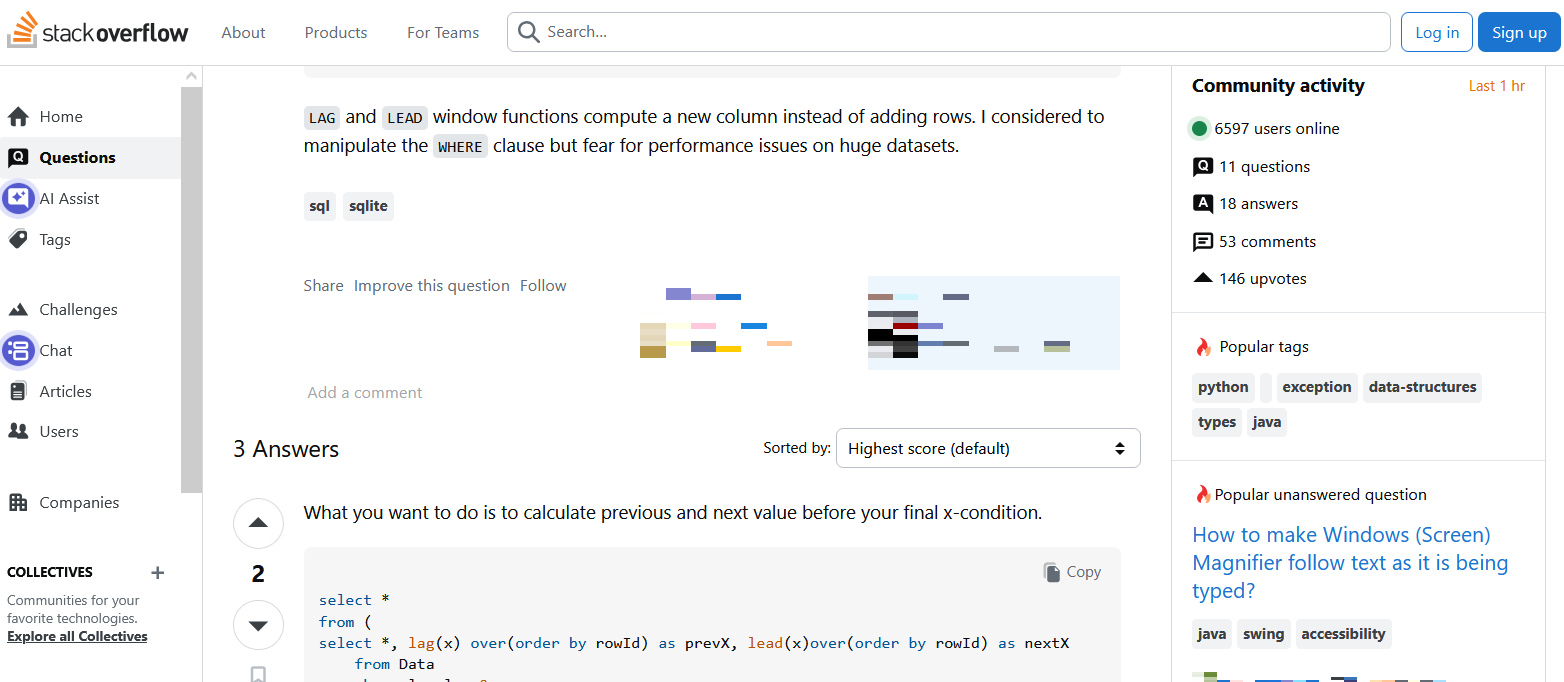Go to Tags in the sidebar

pyautogui.click(x=54, y=239)
